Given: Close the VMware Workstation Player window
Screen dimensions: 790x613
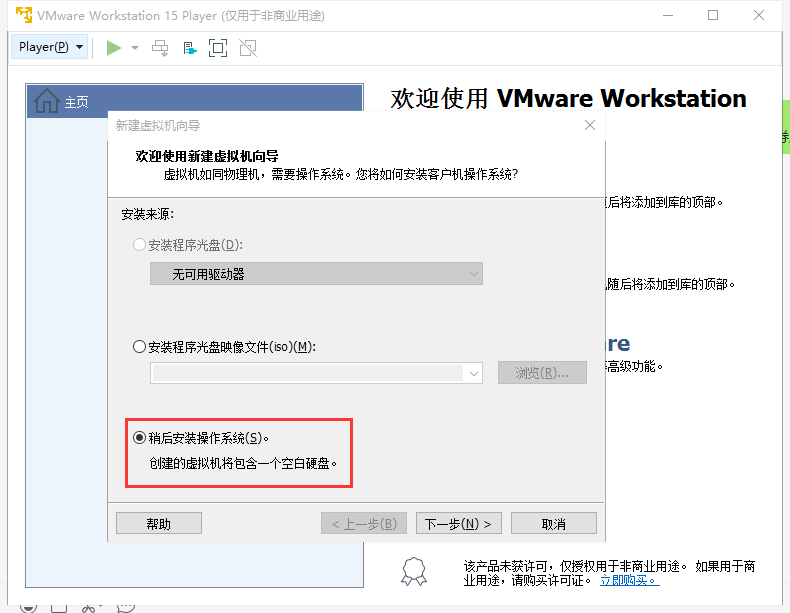Looking at the screenshot, I should (759, 16).
